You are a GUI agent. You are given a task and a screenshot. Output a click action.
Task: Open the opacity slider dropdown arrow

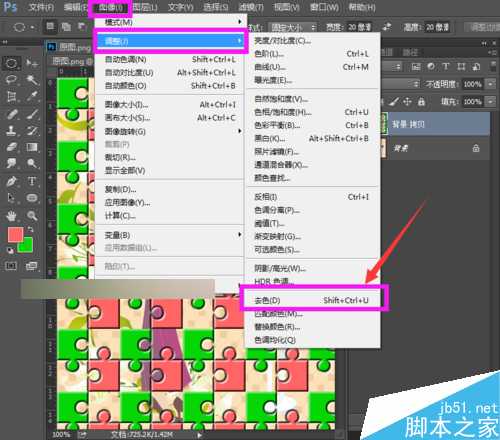point(490,84)
